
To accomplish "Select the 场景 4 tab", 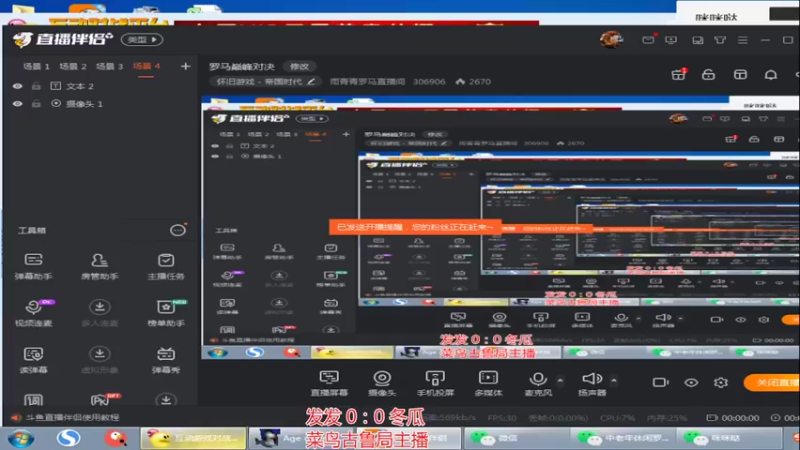I will tap(146, 66).
